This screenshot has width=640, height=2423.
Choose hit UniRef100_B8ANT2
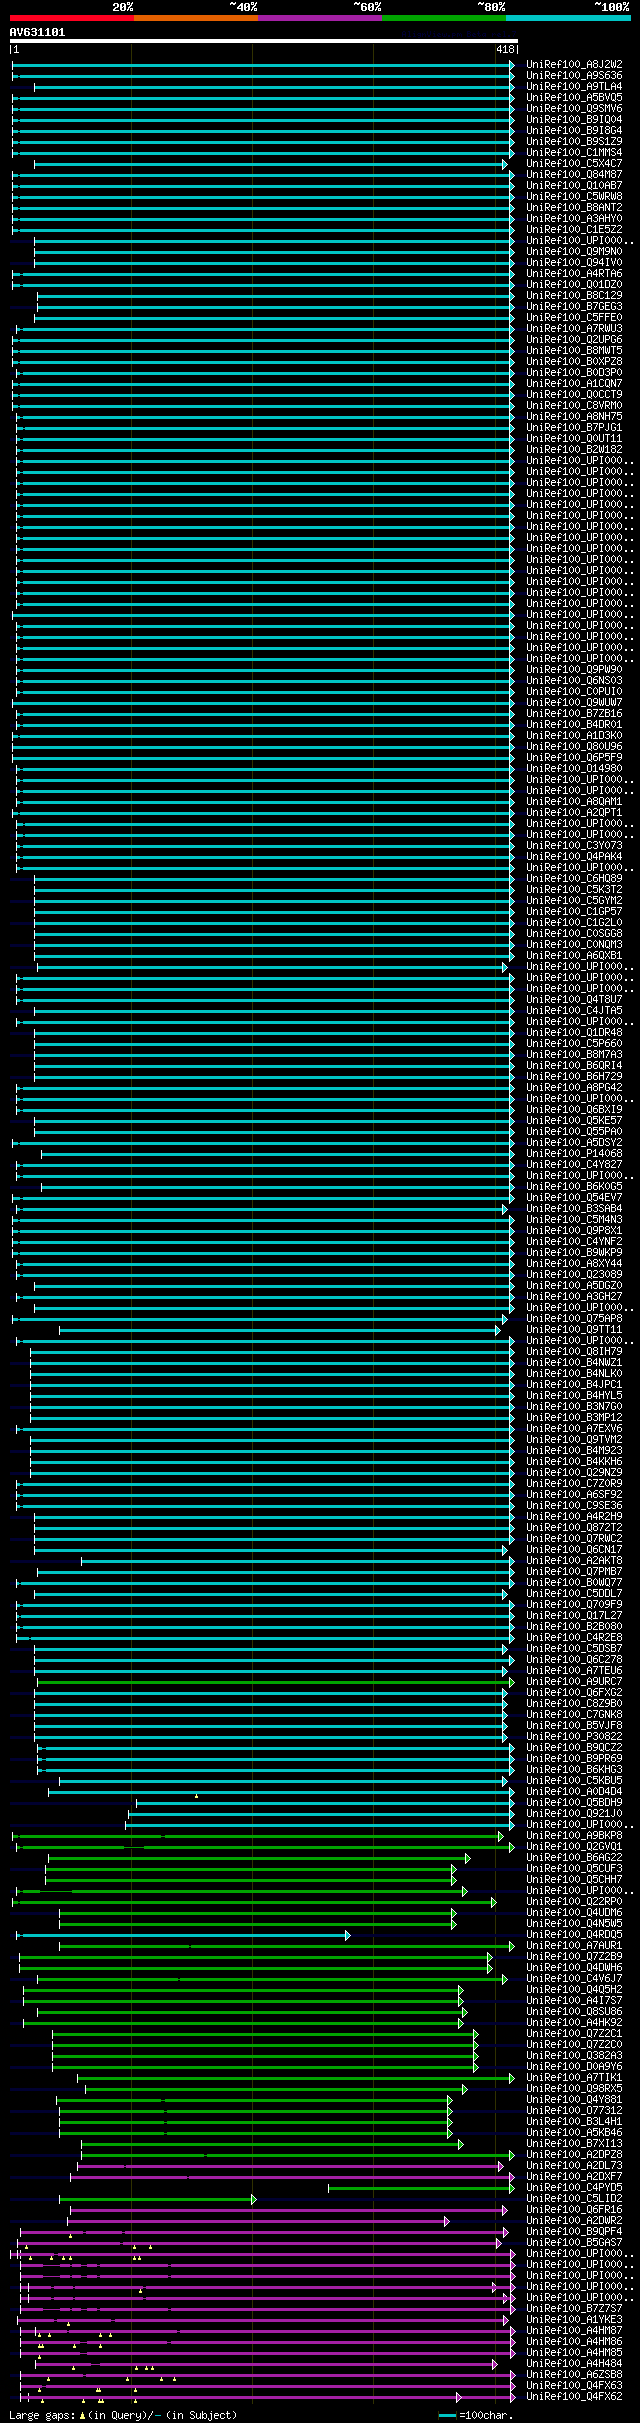click(x=574, y=207)
